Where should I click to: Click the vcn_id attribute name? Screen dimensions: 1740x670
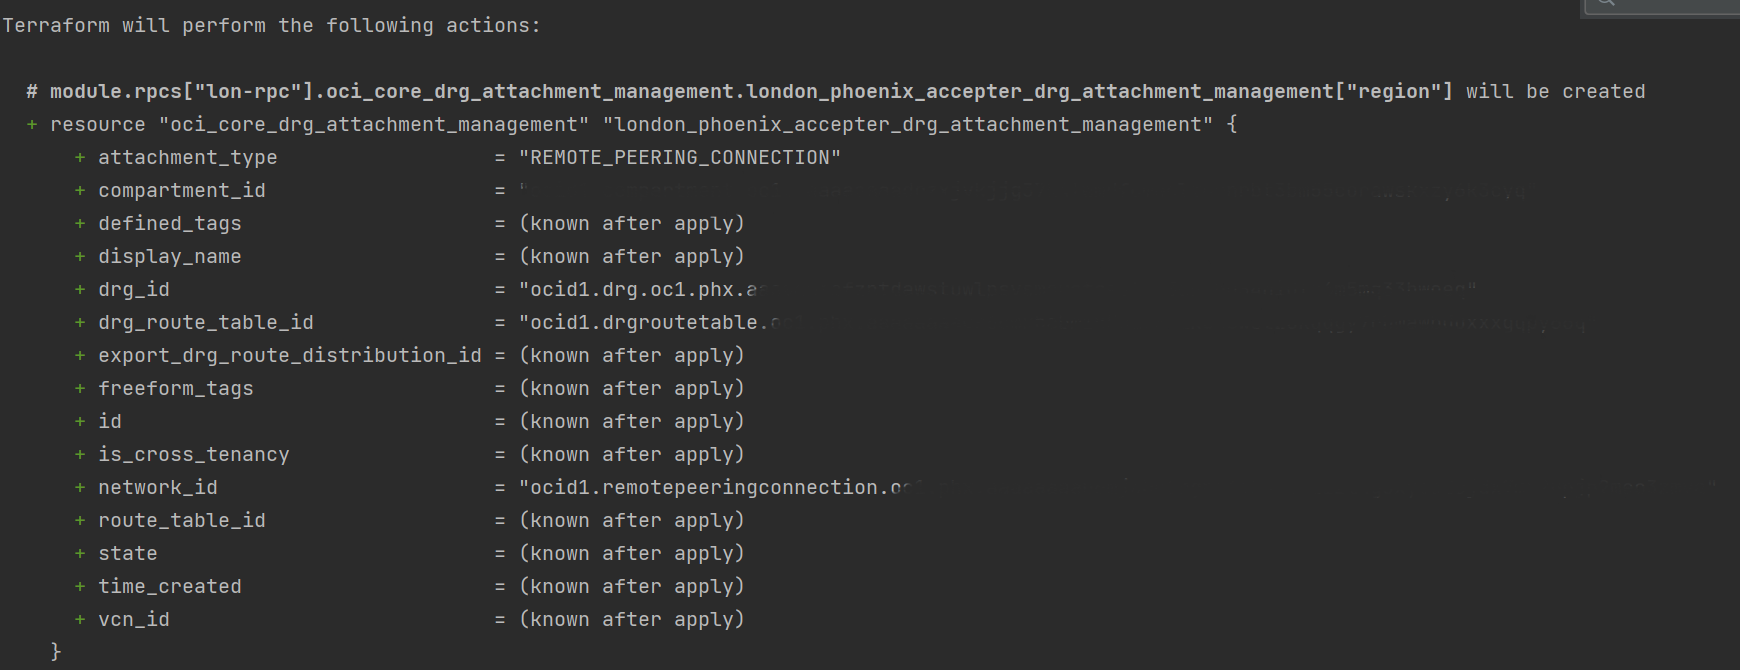(x=133, y=620)
